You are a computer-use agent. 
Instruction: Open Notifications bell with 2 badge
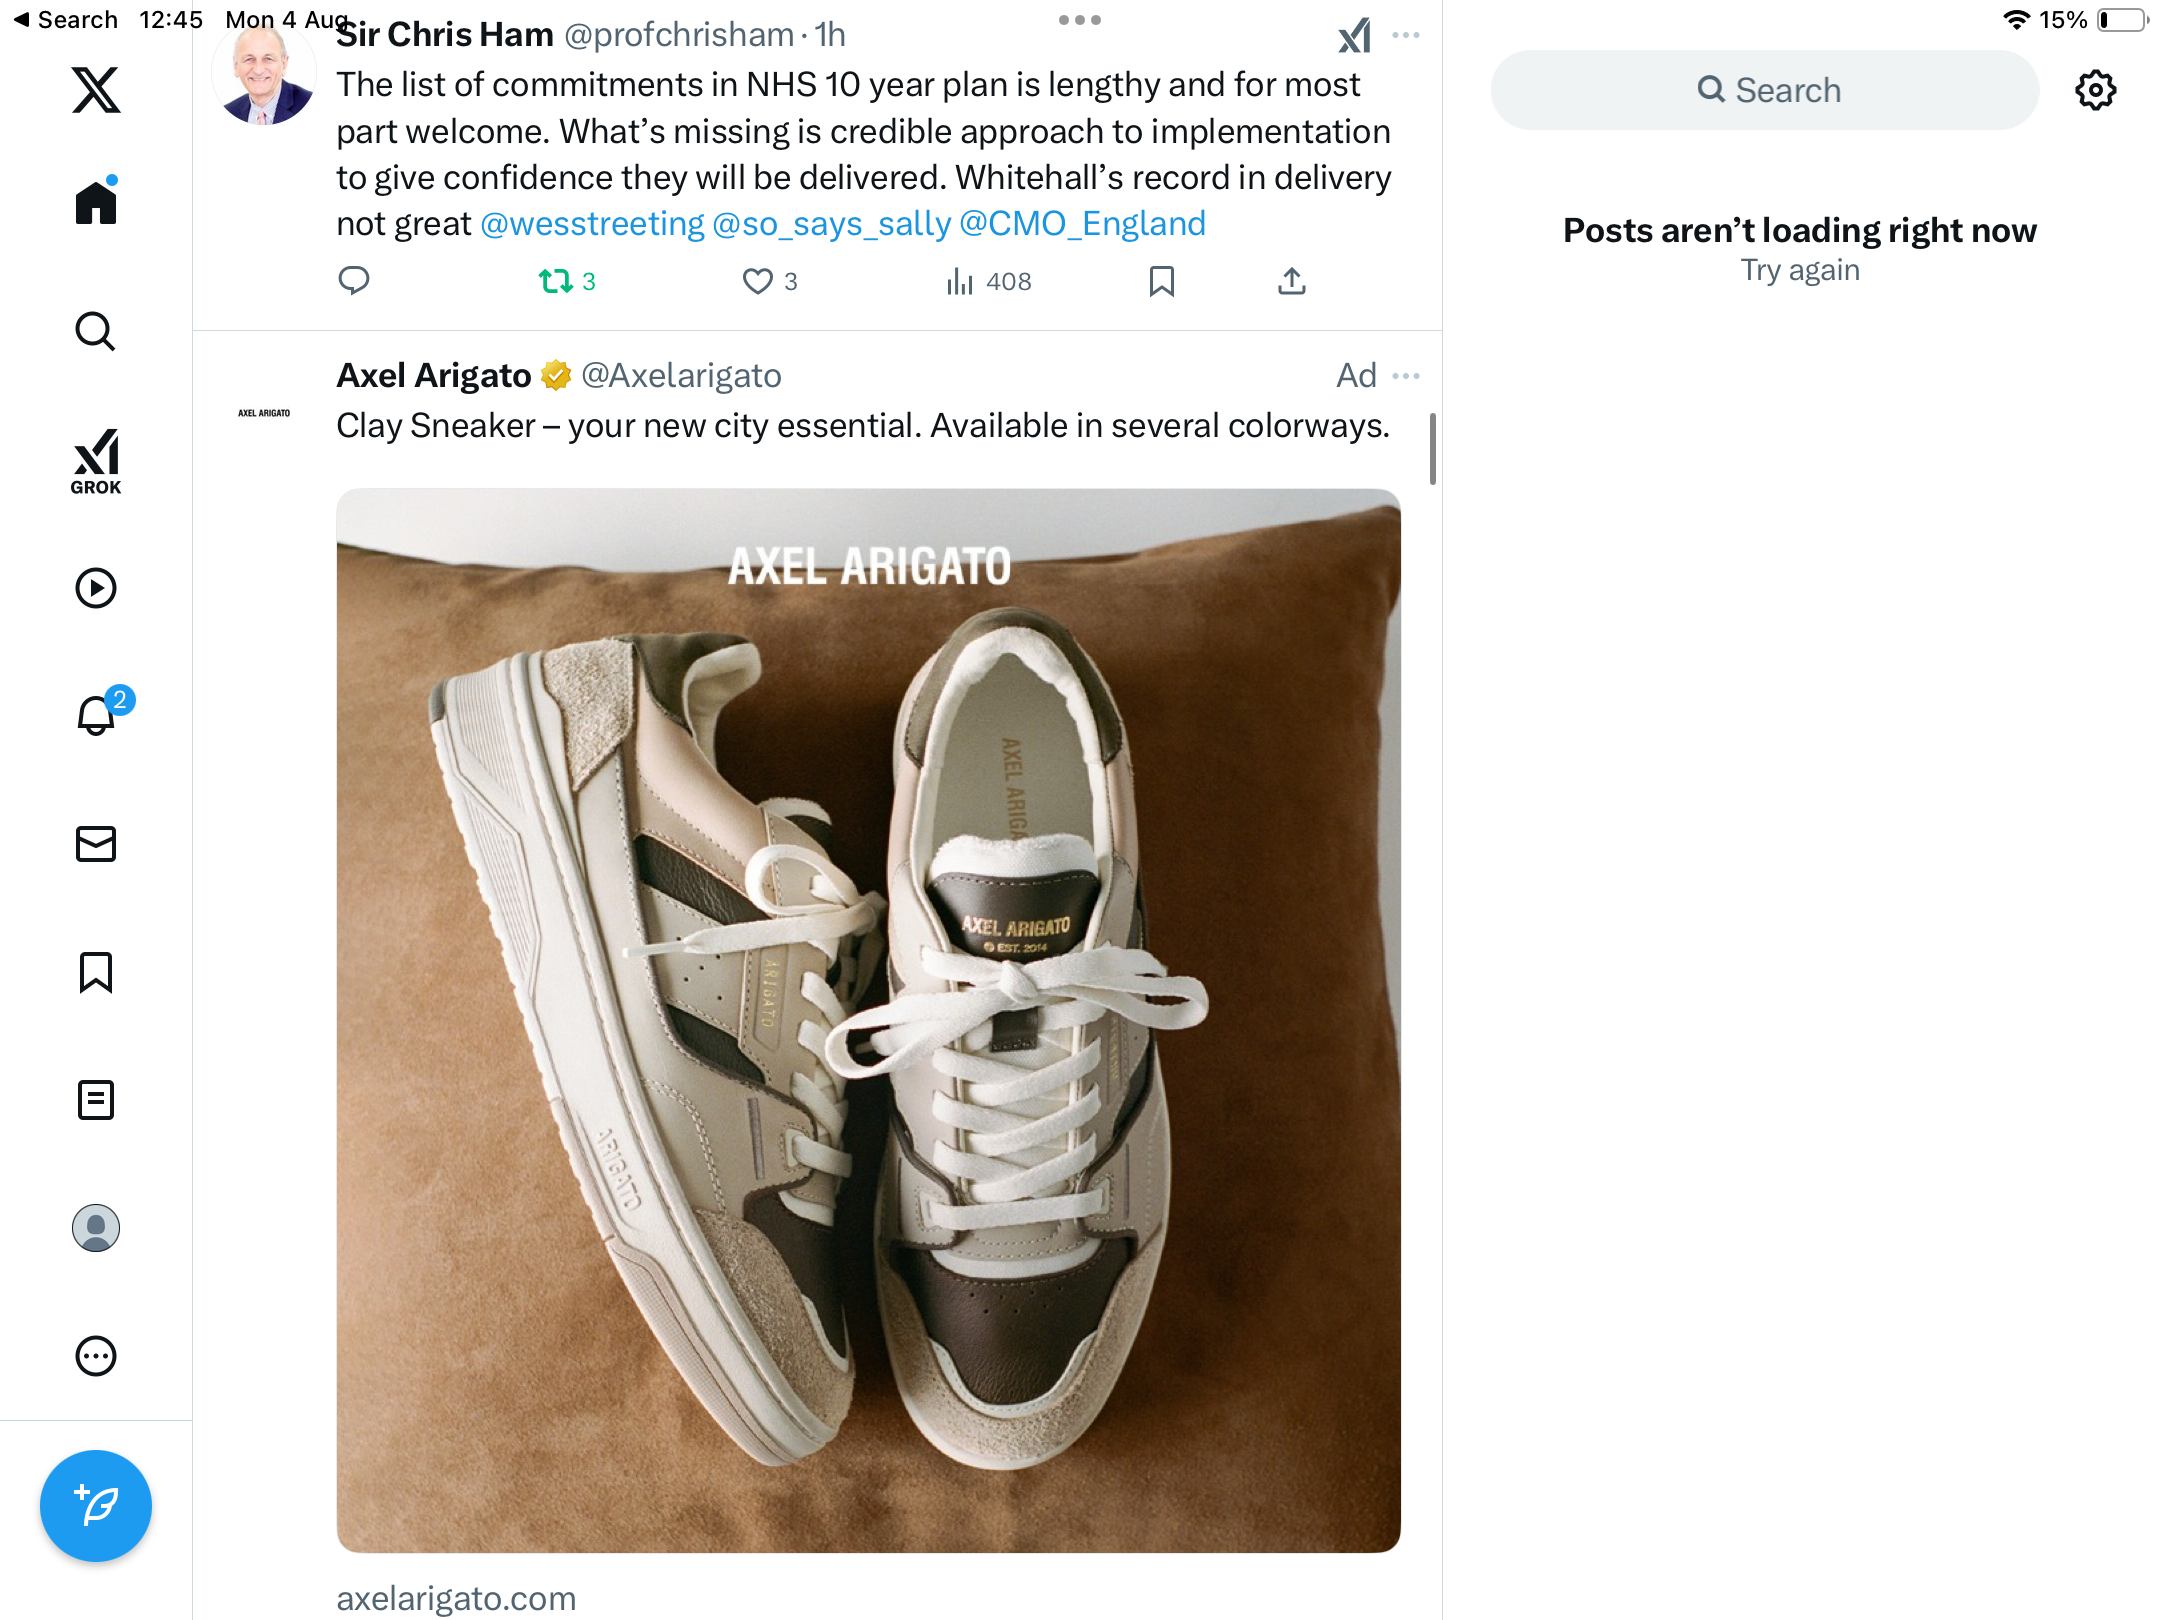pos(98,716)
